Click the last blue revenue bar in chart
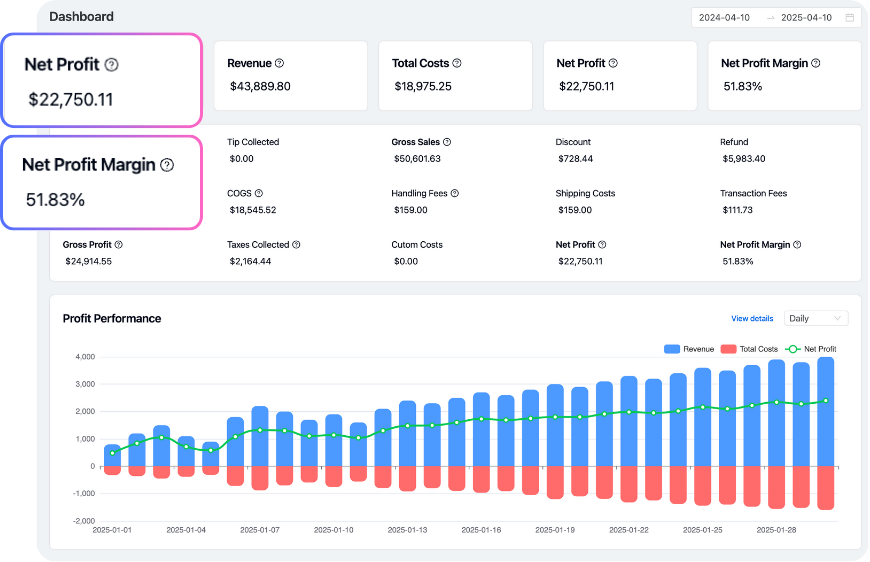Viewport: 870px width, 562px height. (x=826, y=412)
